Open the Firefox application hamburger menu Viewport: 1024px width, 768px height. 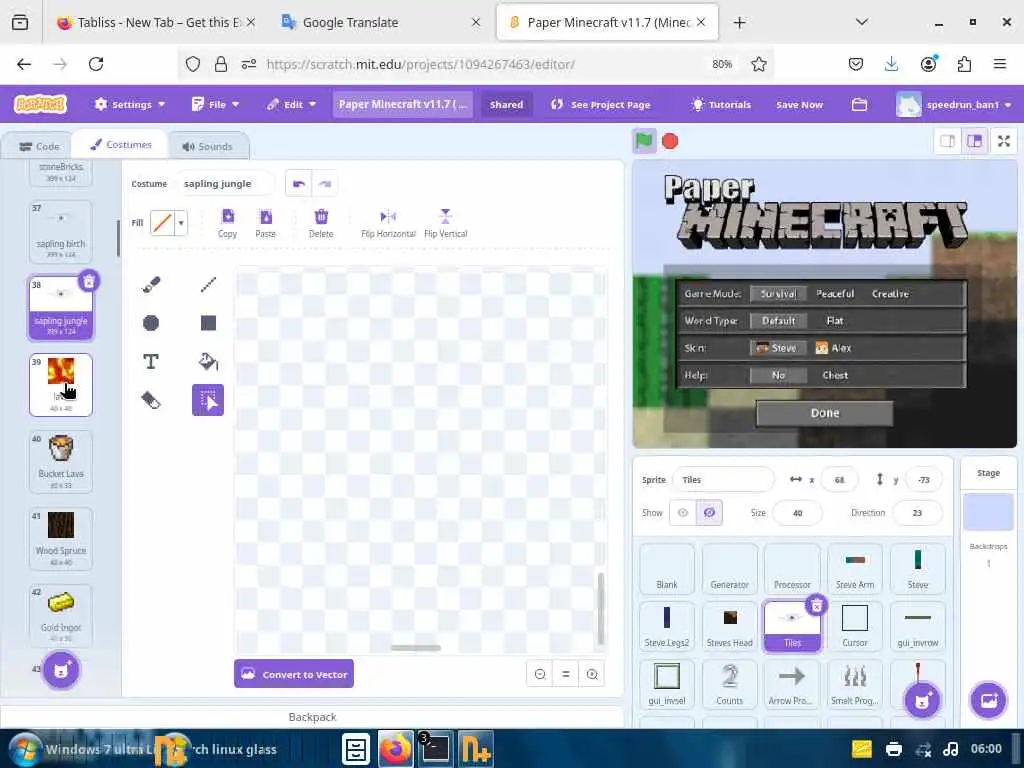[x=999, y=64]
